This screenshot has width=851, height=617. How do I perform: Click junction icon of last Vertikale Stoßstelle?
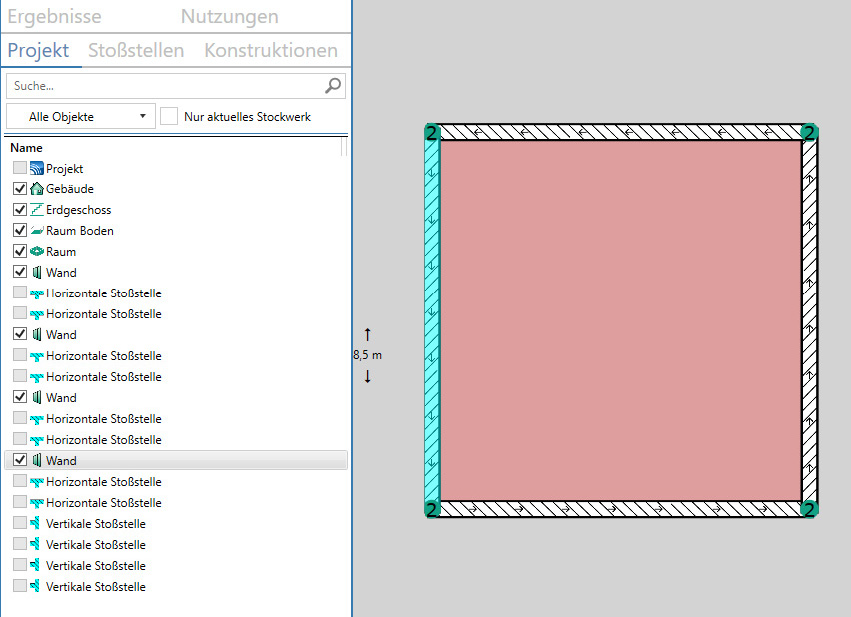pyautogui.click(x=35, y=586)
